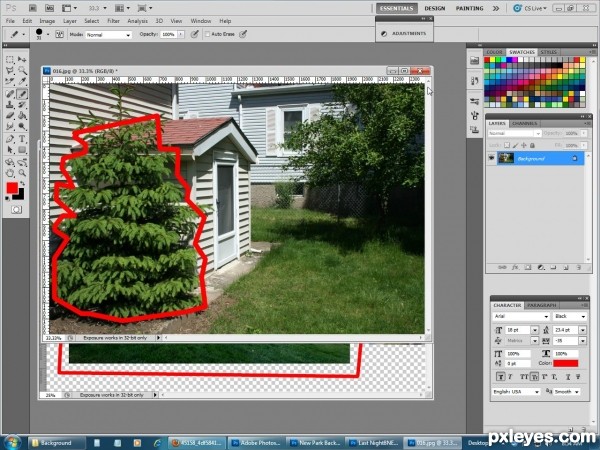Open the leading 23.4 pt dropdown
This screenshot has width=600, height=450.
(583, 330)
